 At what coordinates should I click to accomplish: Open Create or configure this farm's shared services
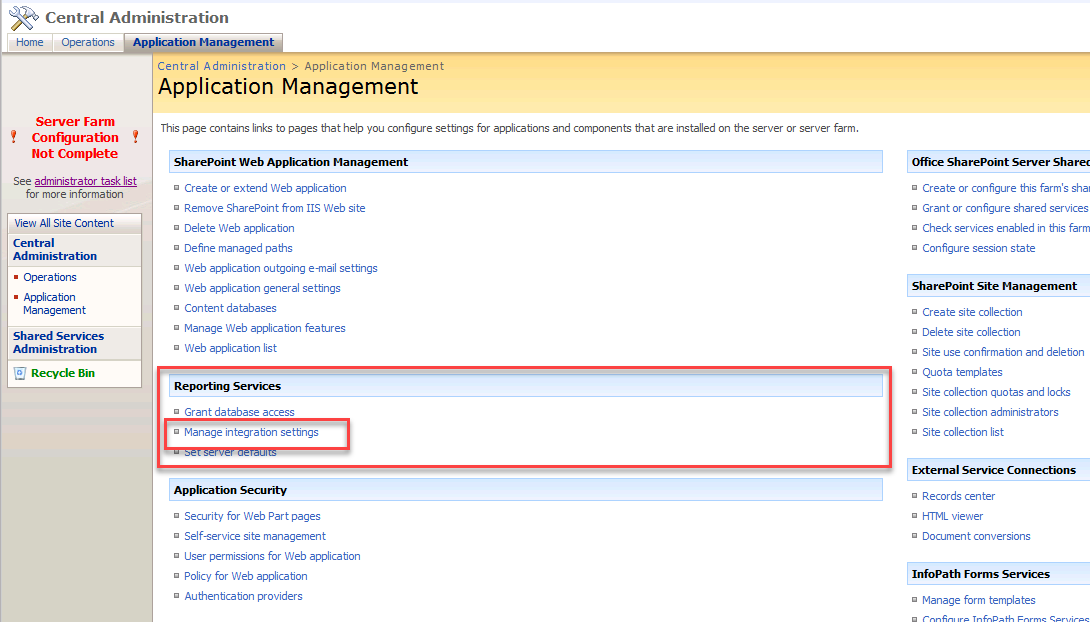(x=1006, y=188)
